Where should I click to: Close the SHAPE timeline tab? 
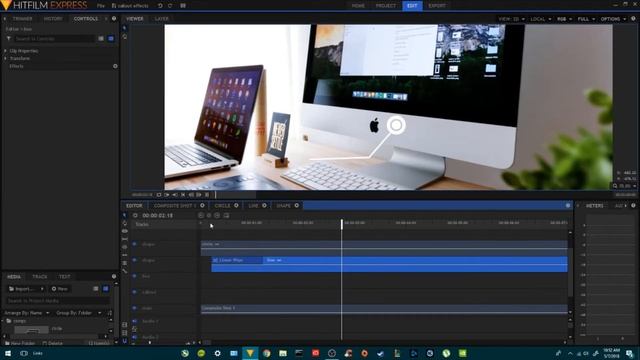297,206
